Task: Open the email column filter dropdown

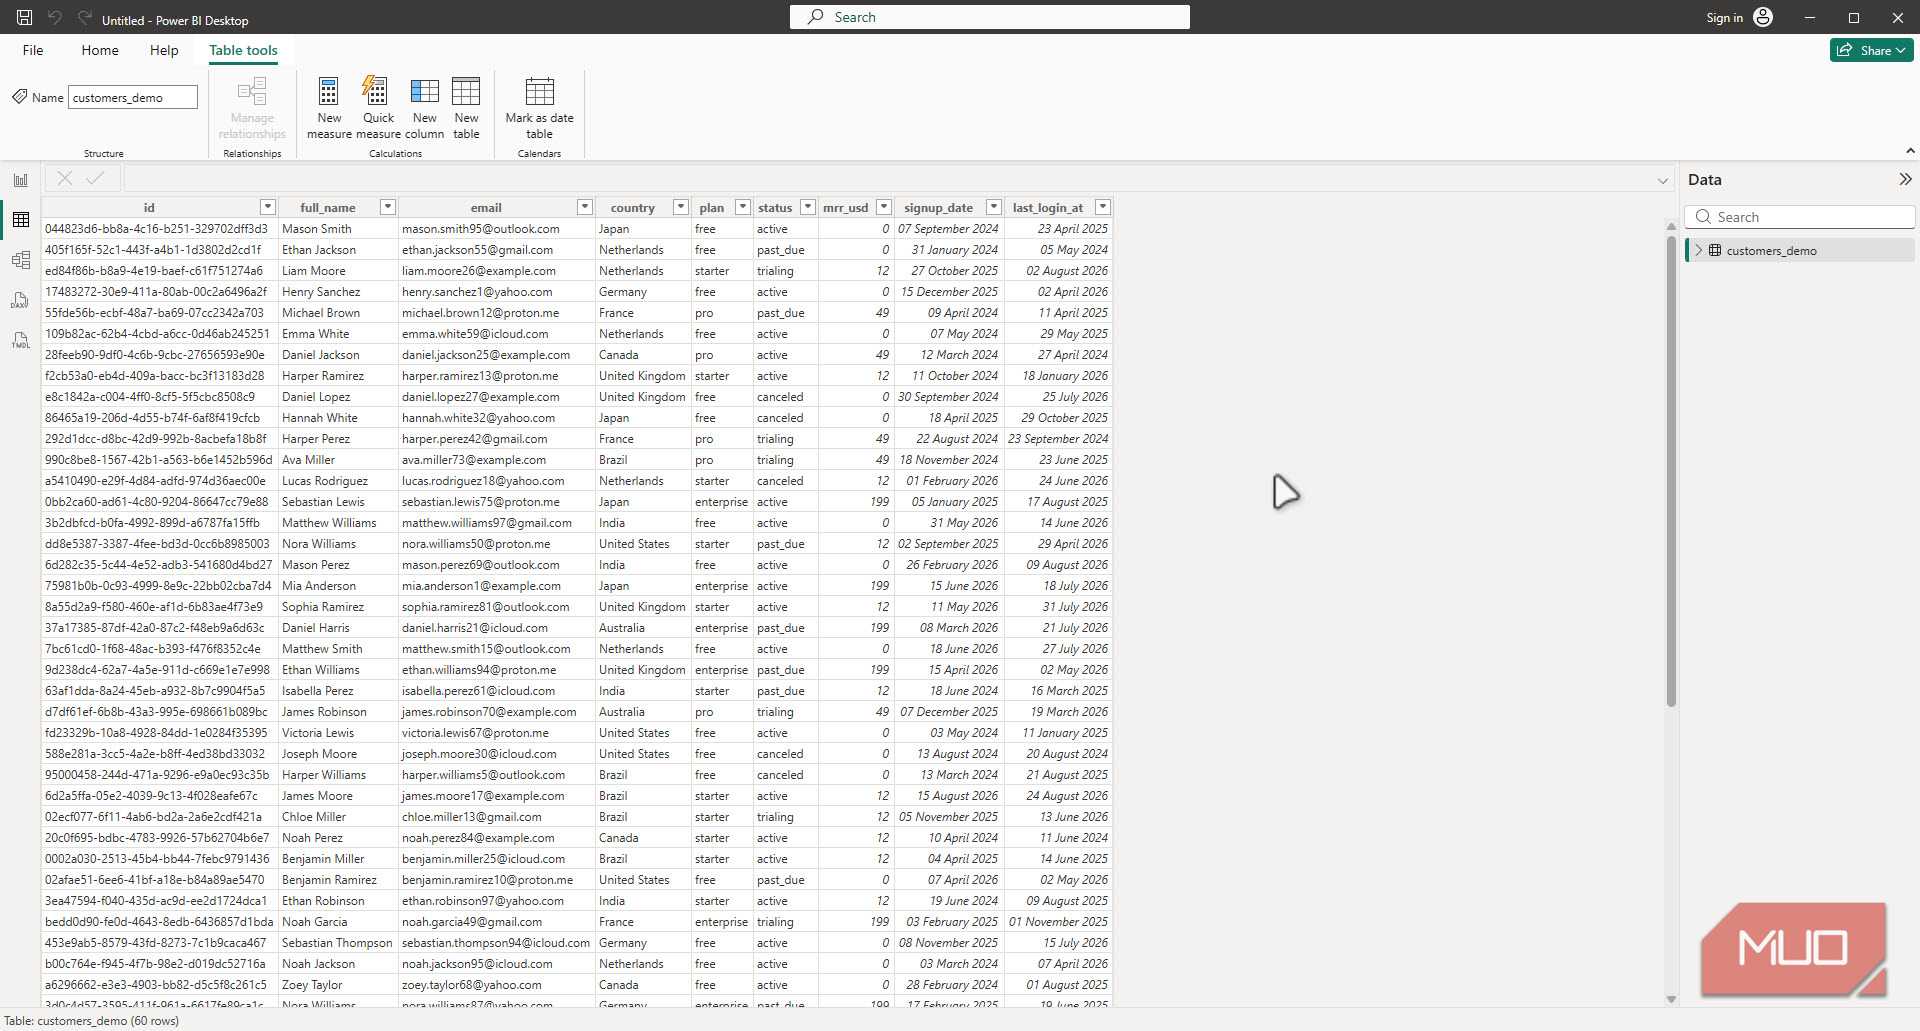Action: pyautogui.click(x=585, y=207)
